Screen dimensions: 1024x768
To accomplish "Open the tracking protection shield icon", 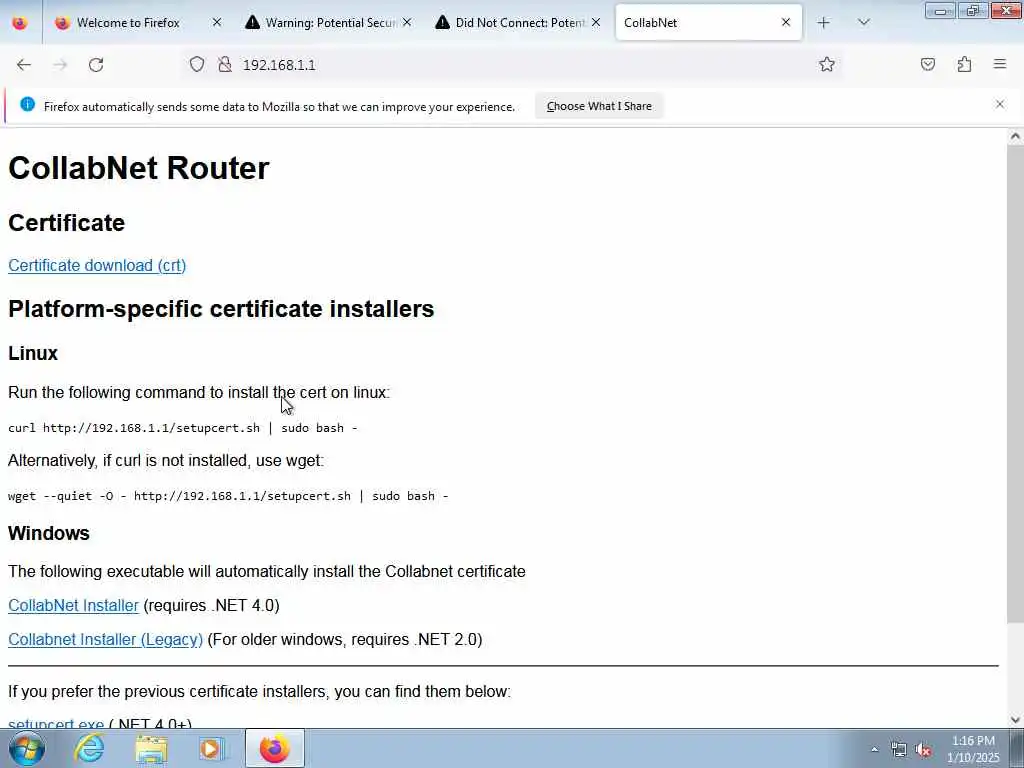I will coord(197,65).
